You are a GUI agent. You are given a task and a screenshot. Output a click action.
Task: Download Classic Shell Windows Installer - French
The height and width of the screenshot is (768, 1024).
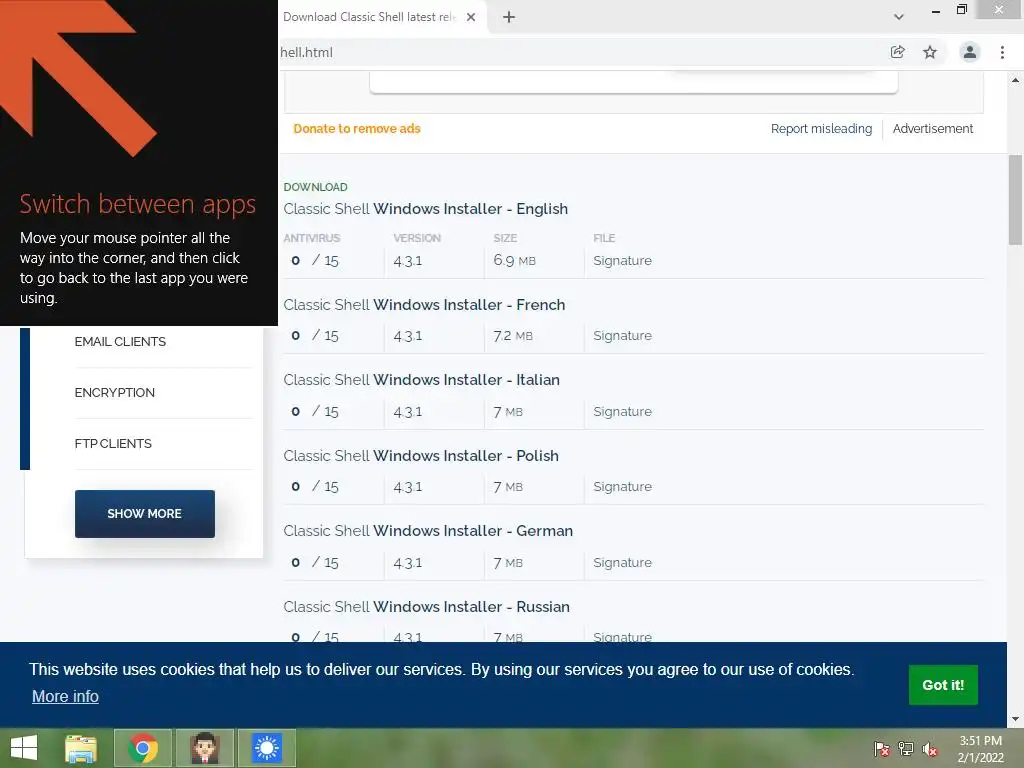[424, 305]
